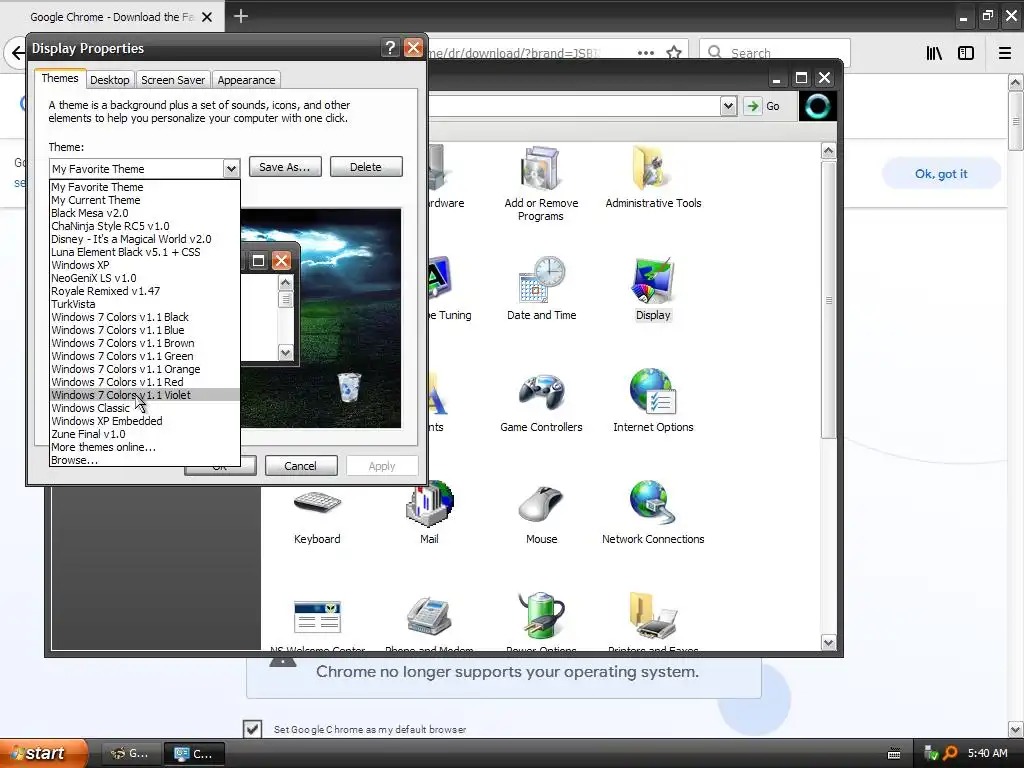Viewport: 1024px width, 768px height.
Task: Open browser hamburger menu
Action: [x=1005, y=53]
